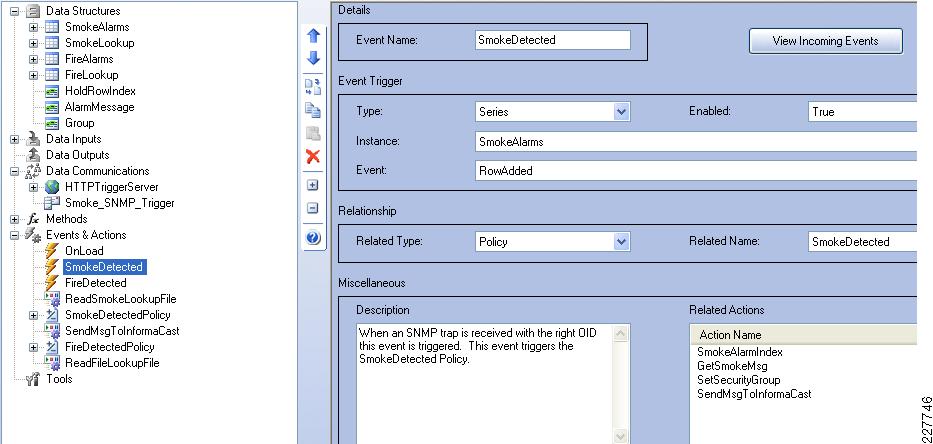This screenshot has height=444, width=933.
Task: Collapse the Events & Actions tree node
Action: pyautogui.click(x=14, y=235)
